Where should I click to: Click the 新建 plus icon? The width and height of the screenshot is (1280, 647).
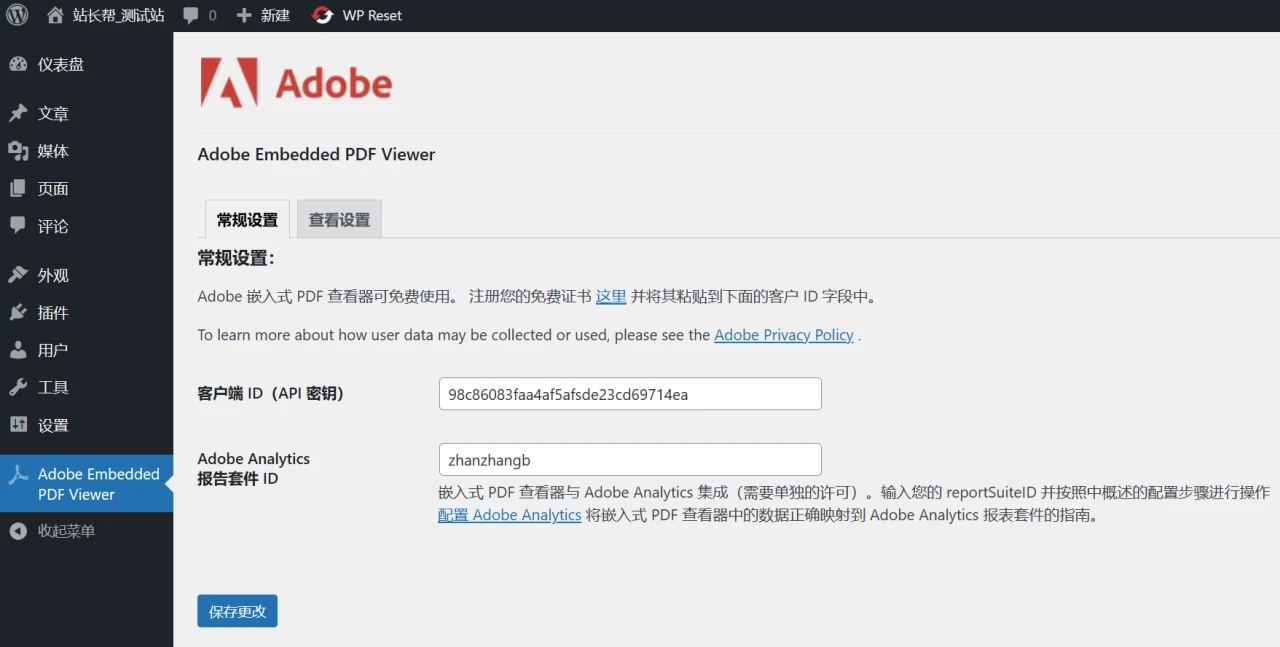click(244, 15)
